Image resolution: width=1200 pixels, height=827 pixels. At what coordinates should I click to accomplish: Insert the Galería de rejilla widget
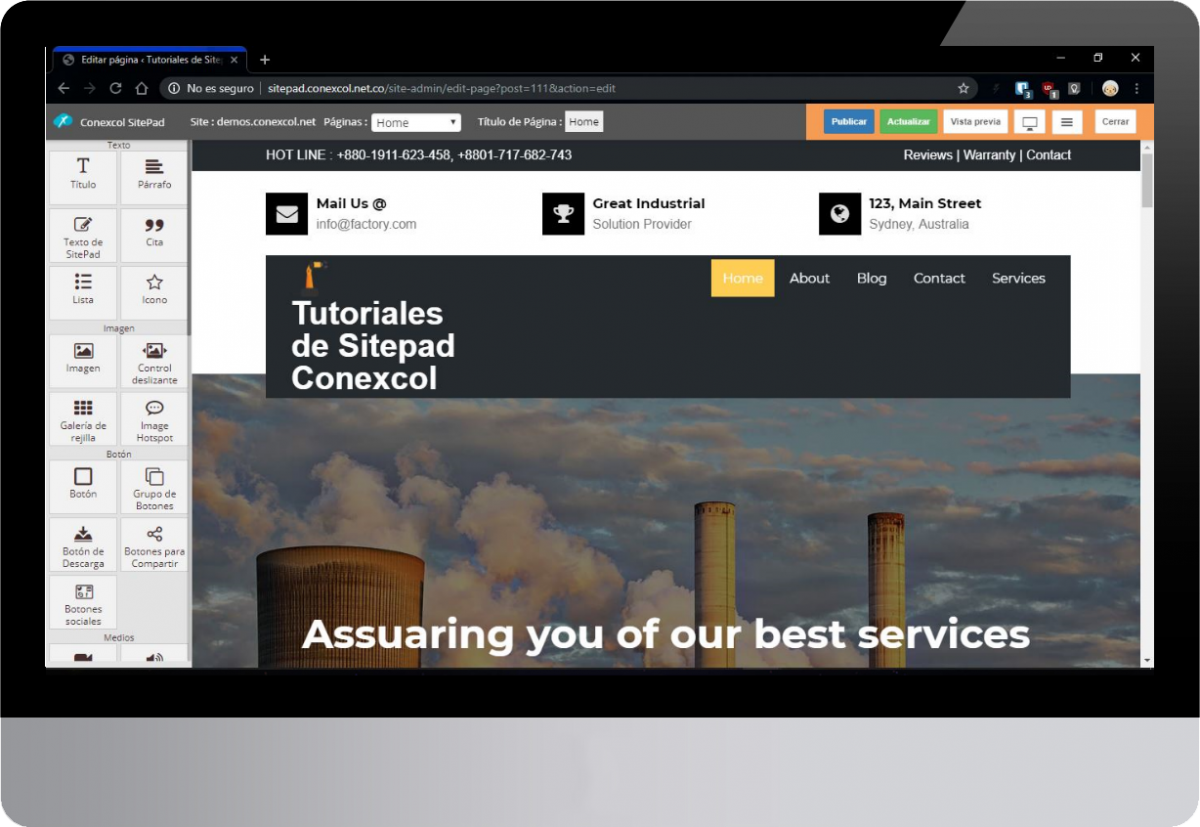(x=82, y=418)
